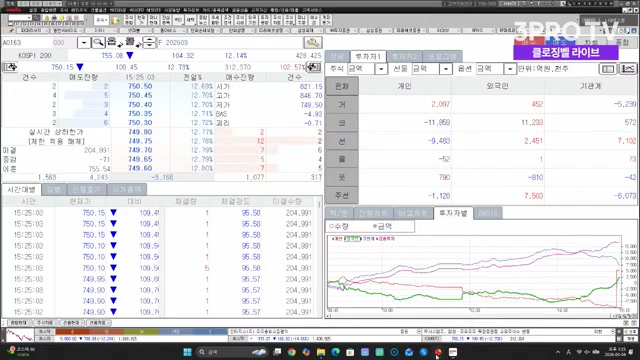Open Microsoft Edge from the taskbar
Viewport: 640px width, 360px height.
pos(336,352)
